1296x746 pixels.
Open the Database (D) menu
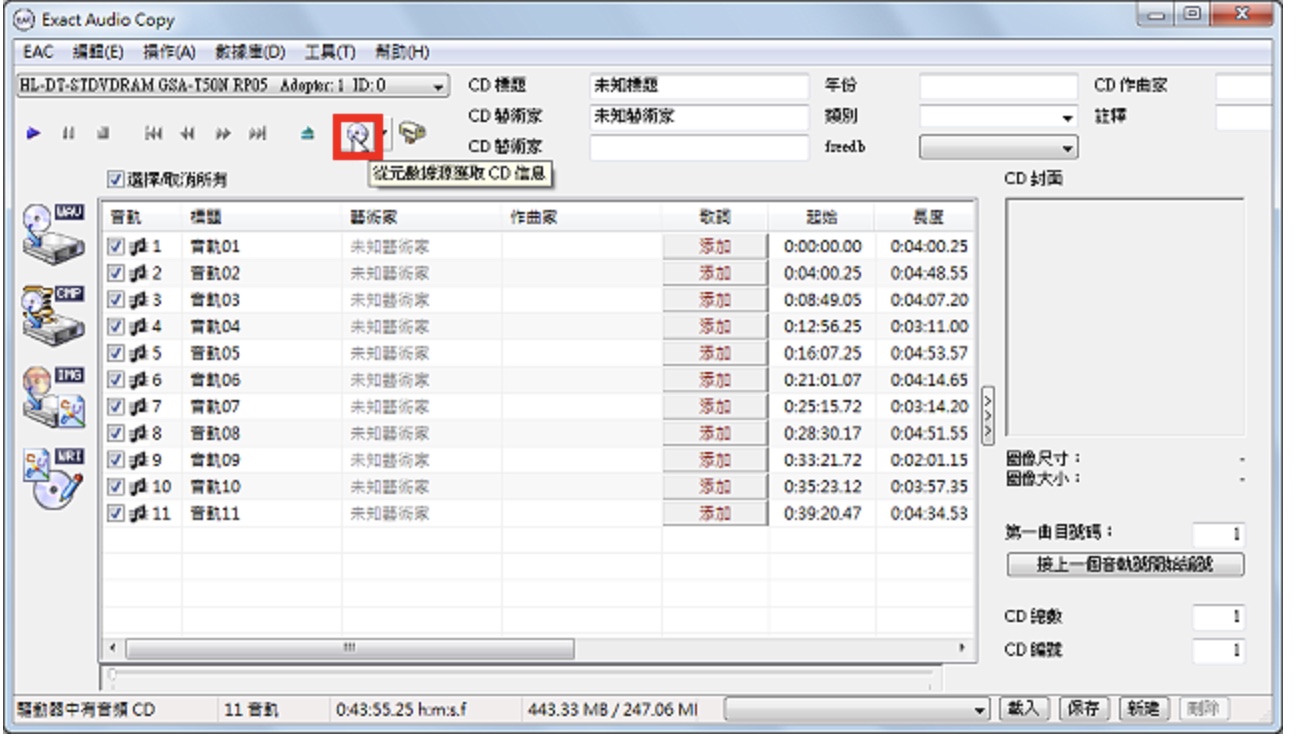click(x=249, y=52)
